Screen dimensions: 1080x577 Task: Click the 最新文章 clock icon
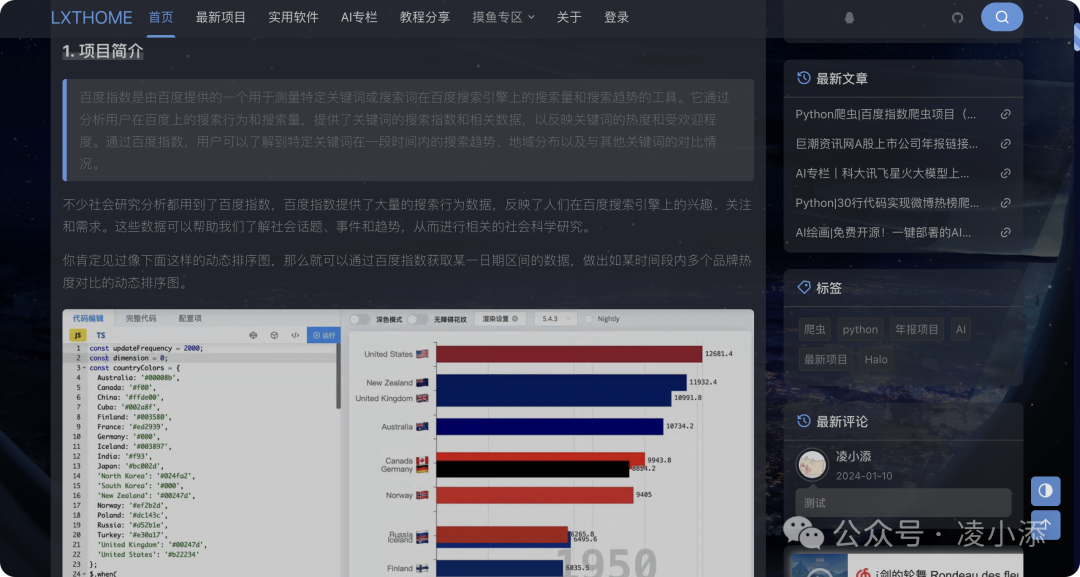pos(803,78)
